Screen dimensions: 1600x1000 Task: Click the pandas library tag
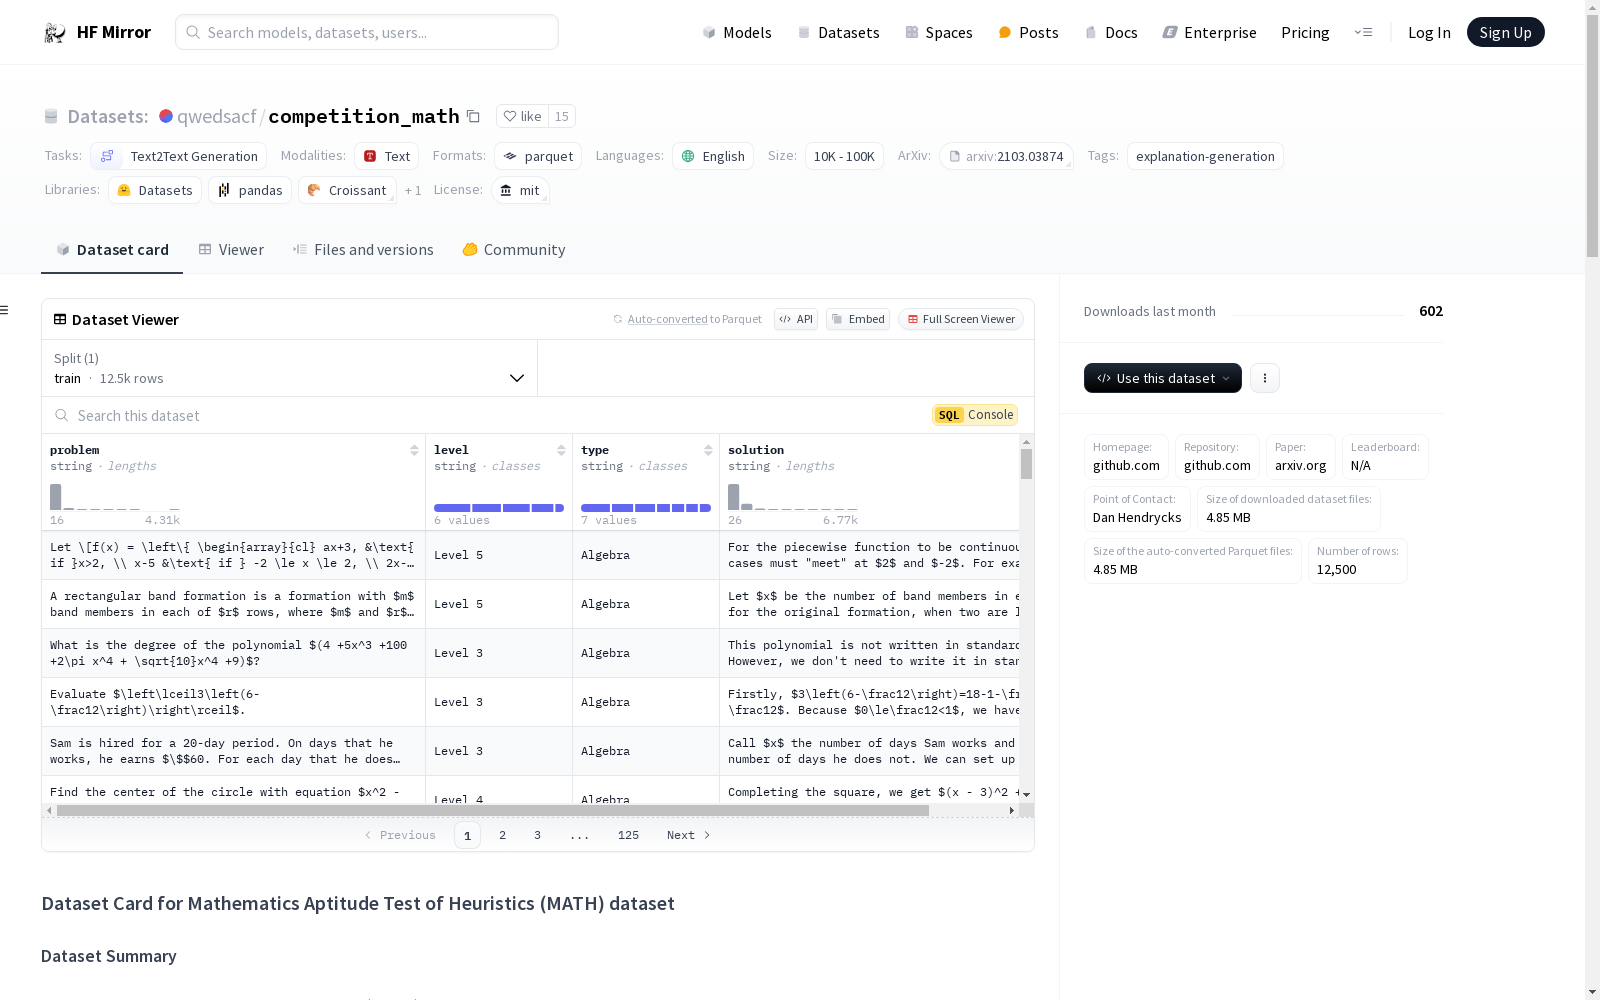pyautogui.click(x=250, y=190)
